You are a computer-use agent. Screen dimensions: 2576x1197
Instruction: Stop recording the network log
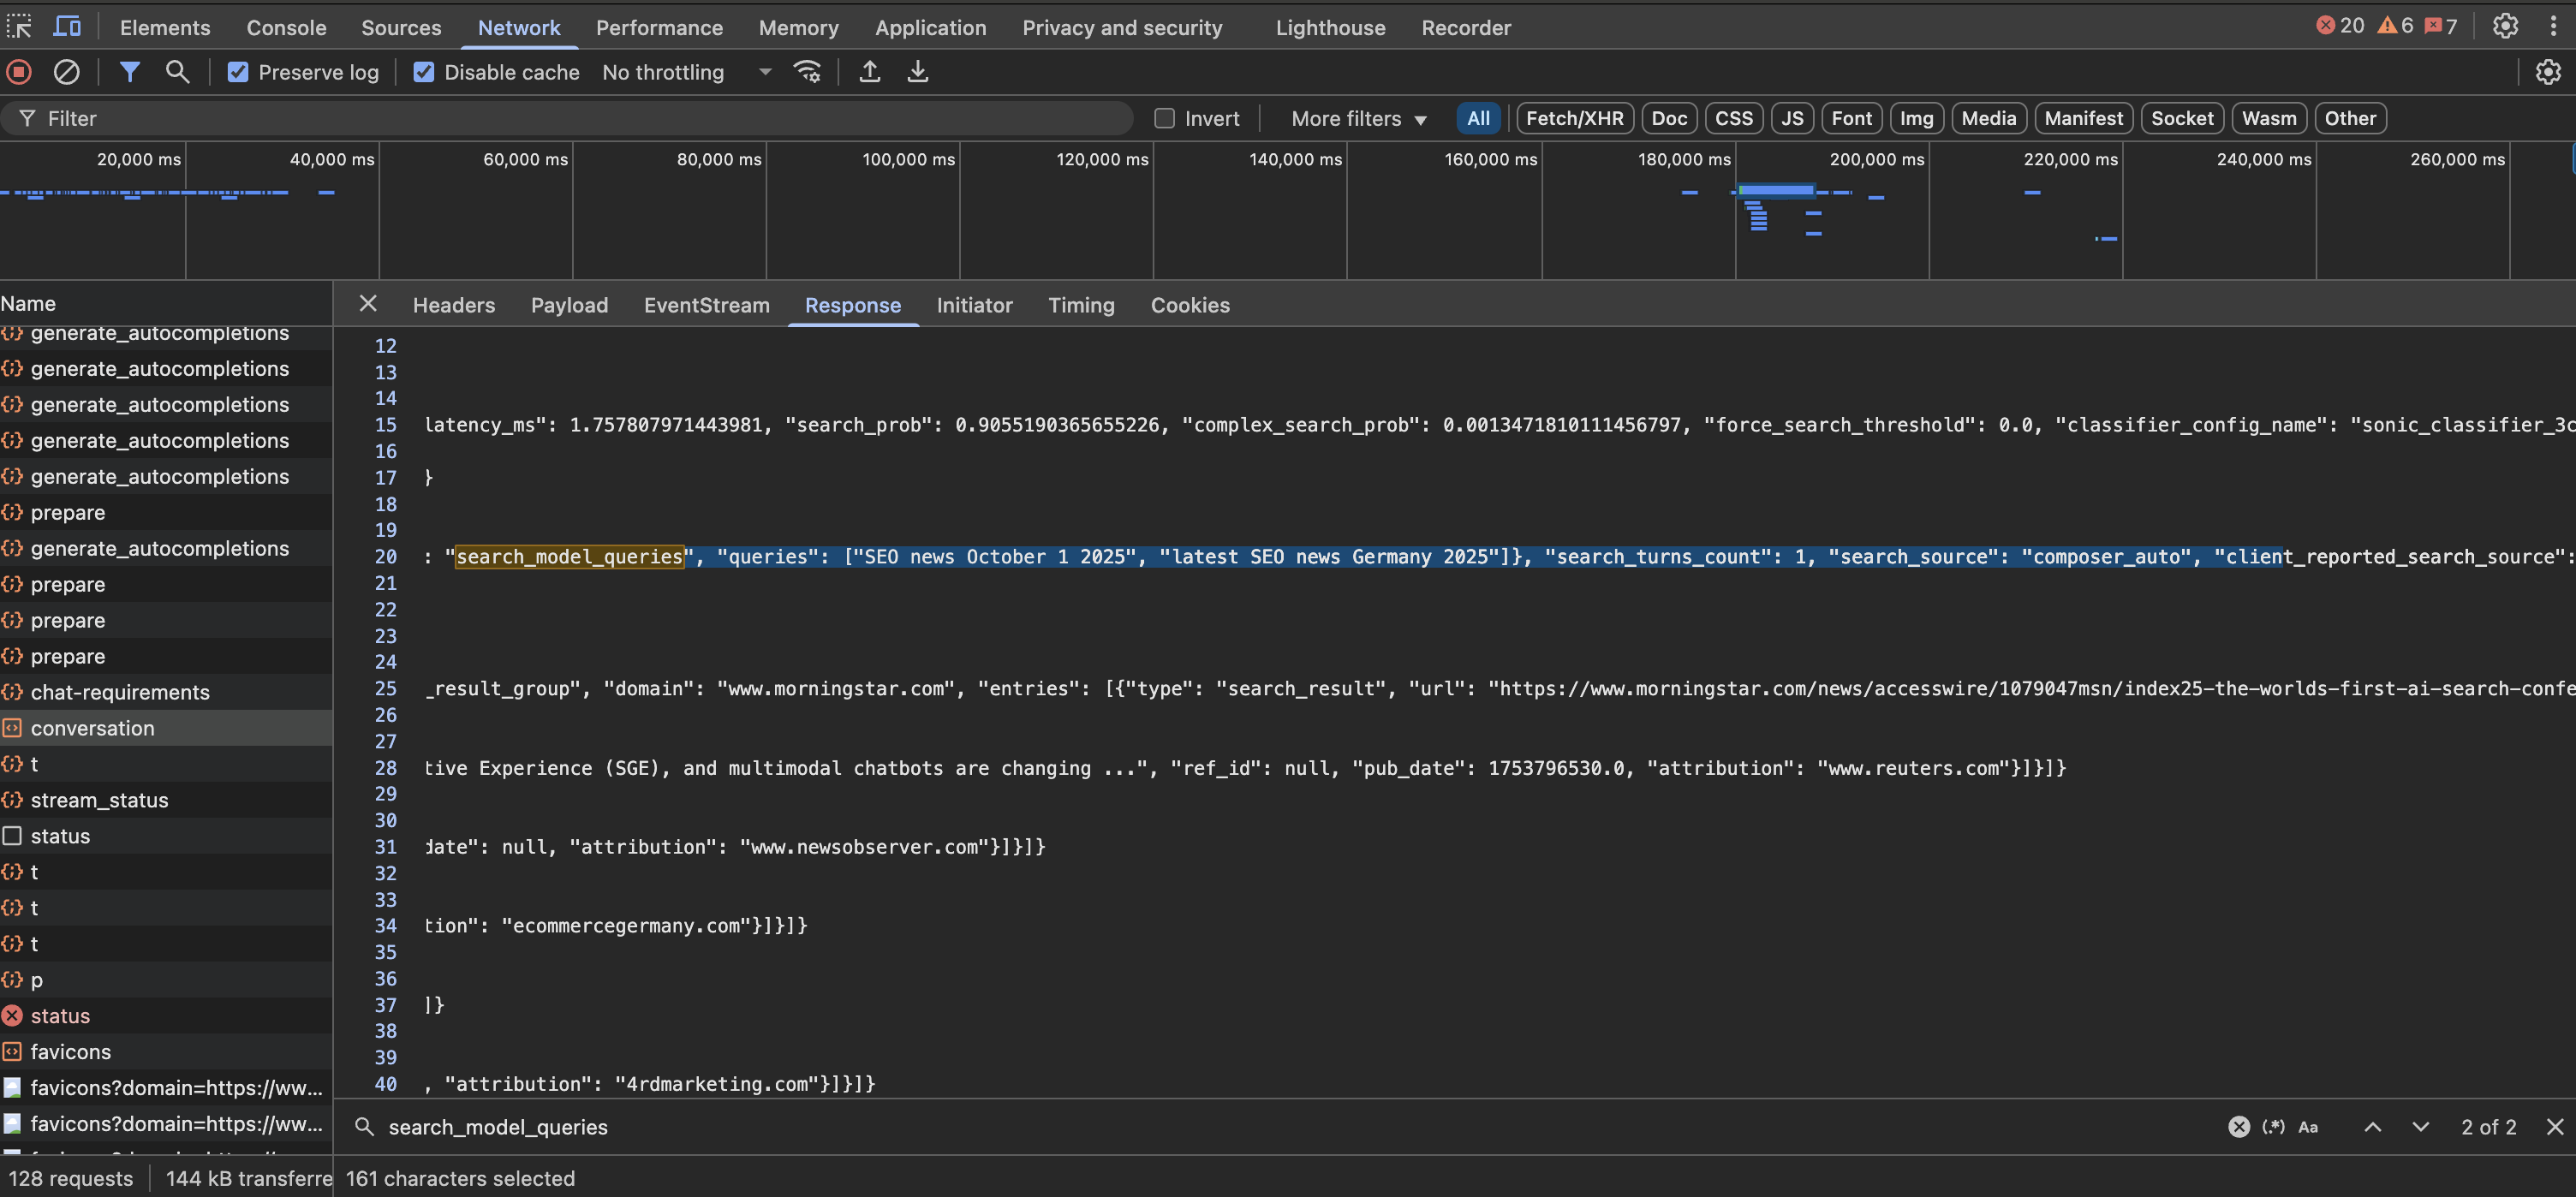(18, 71)
